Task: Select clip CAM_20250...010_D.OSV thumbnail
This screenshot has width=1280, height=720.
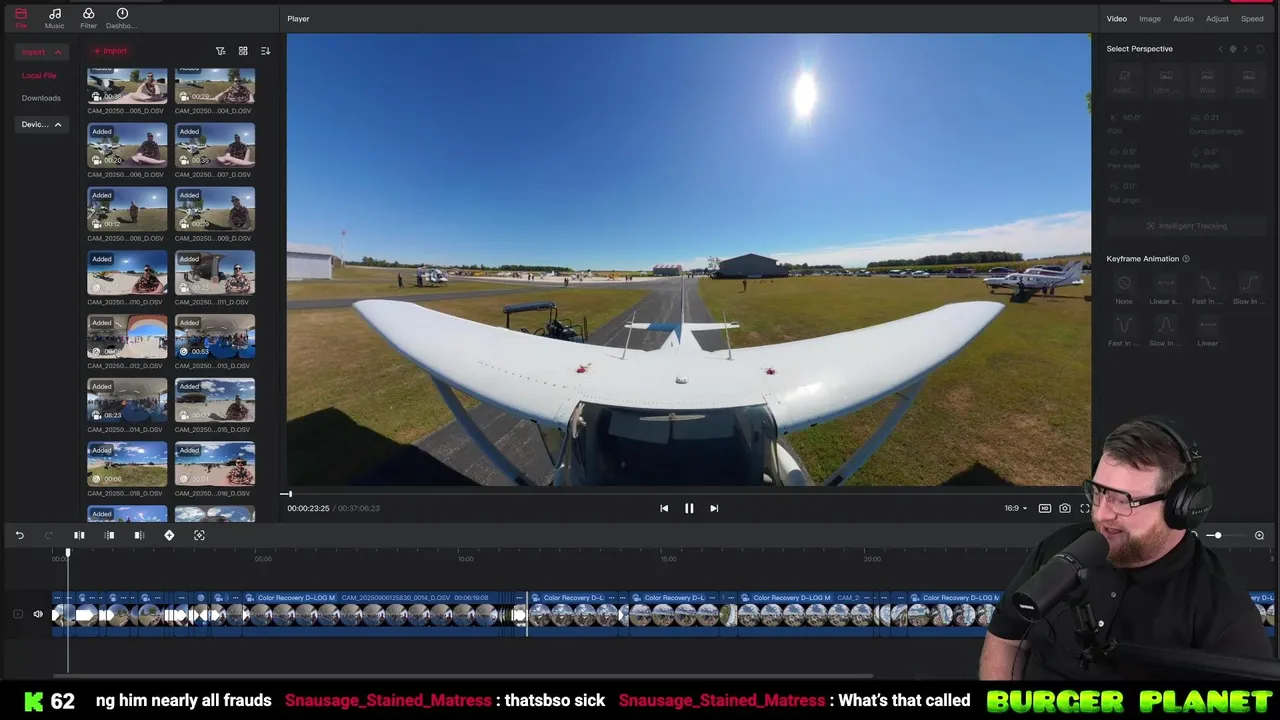Action: 127,273
